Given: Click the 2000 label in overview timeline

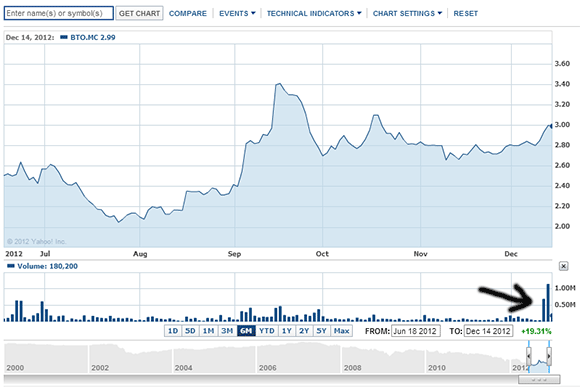Looking at the screenshot, I should (x=15, y=368).
